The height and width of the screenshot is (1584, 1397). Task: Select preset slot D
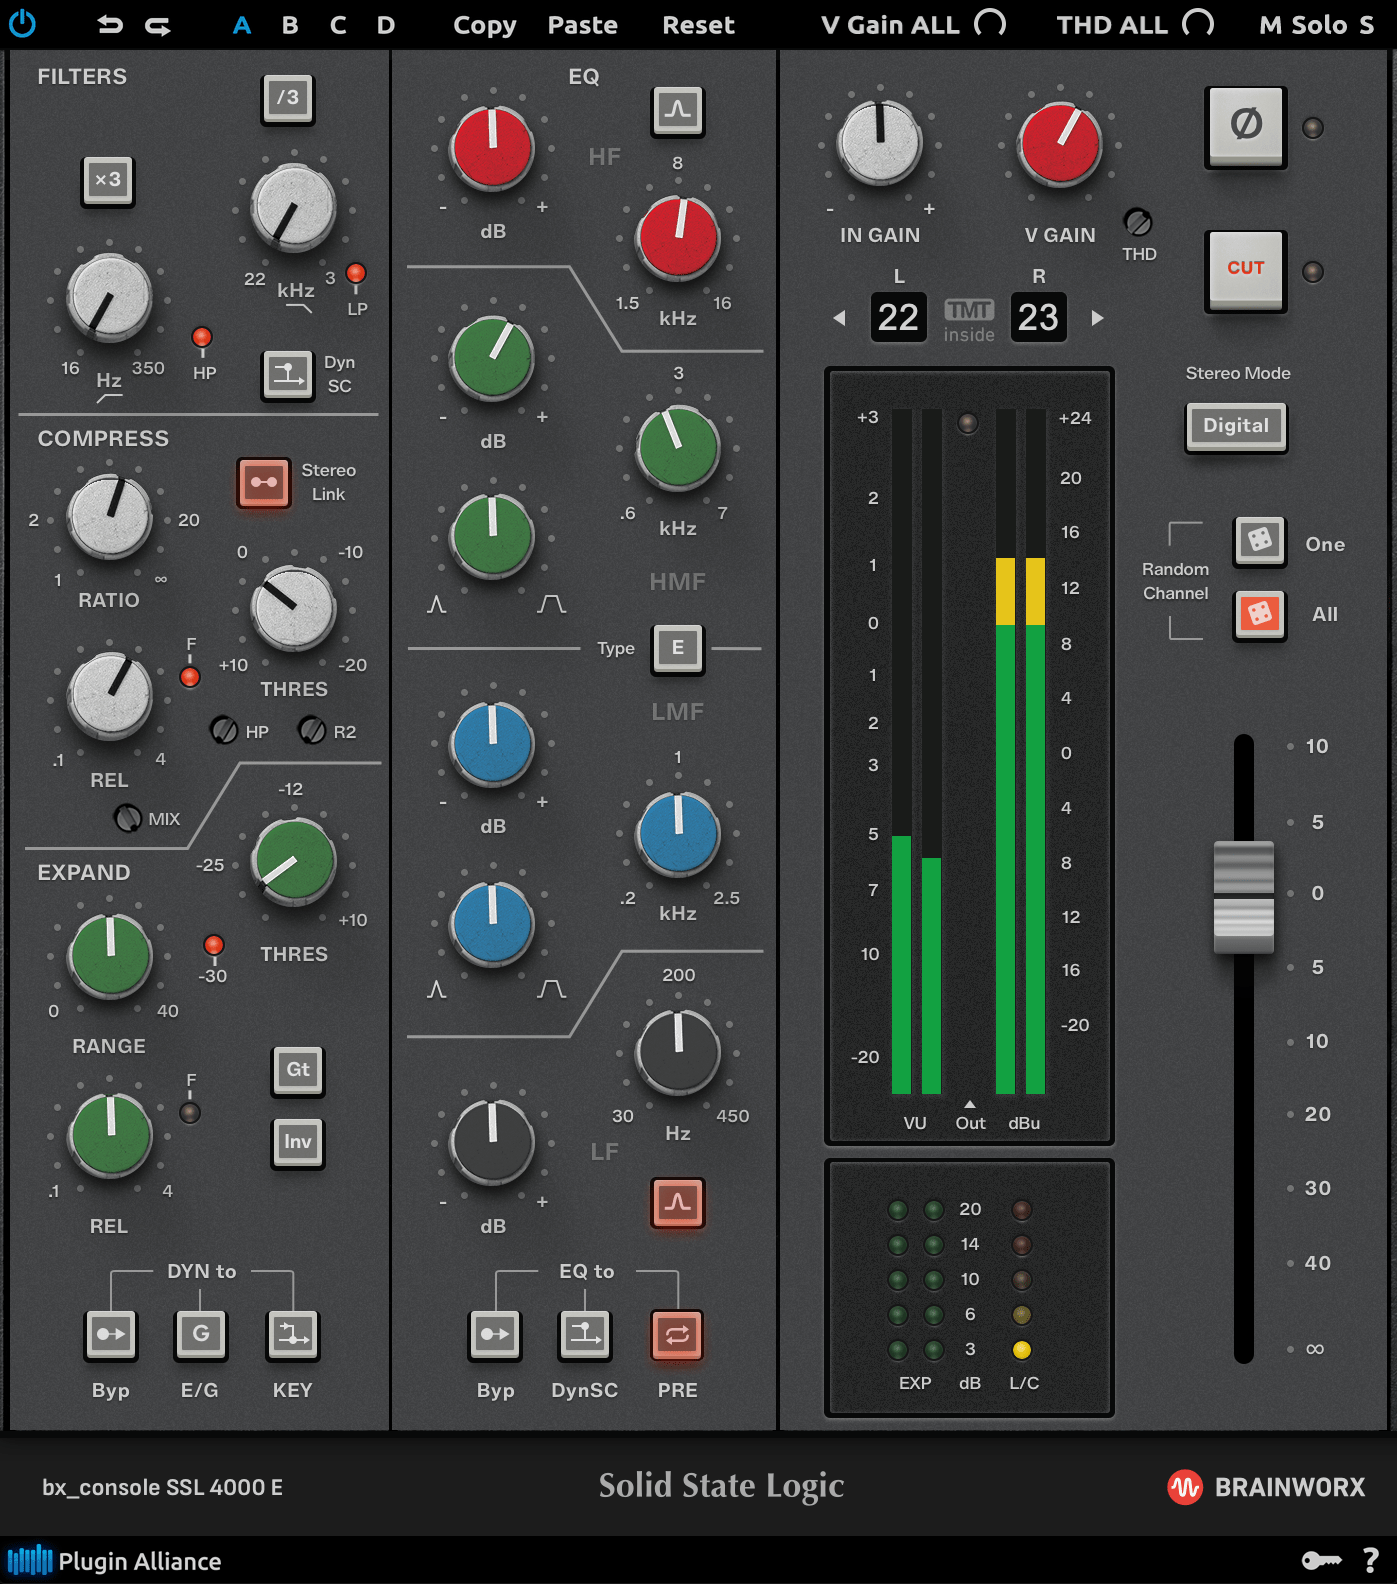[x=386, y=25]
